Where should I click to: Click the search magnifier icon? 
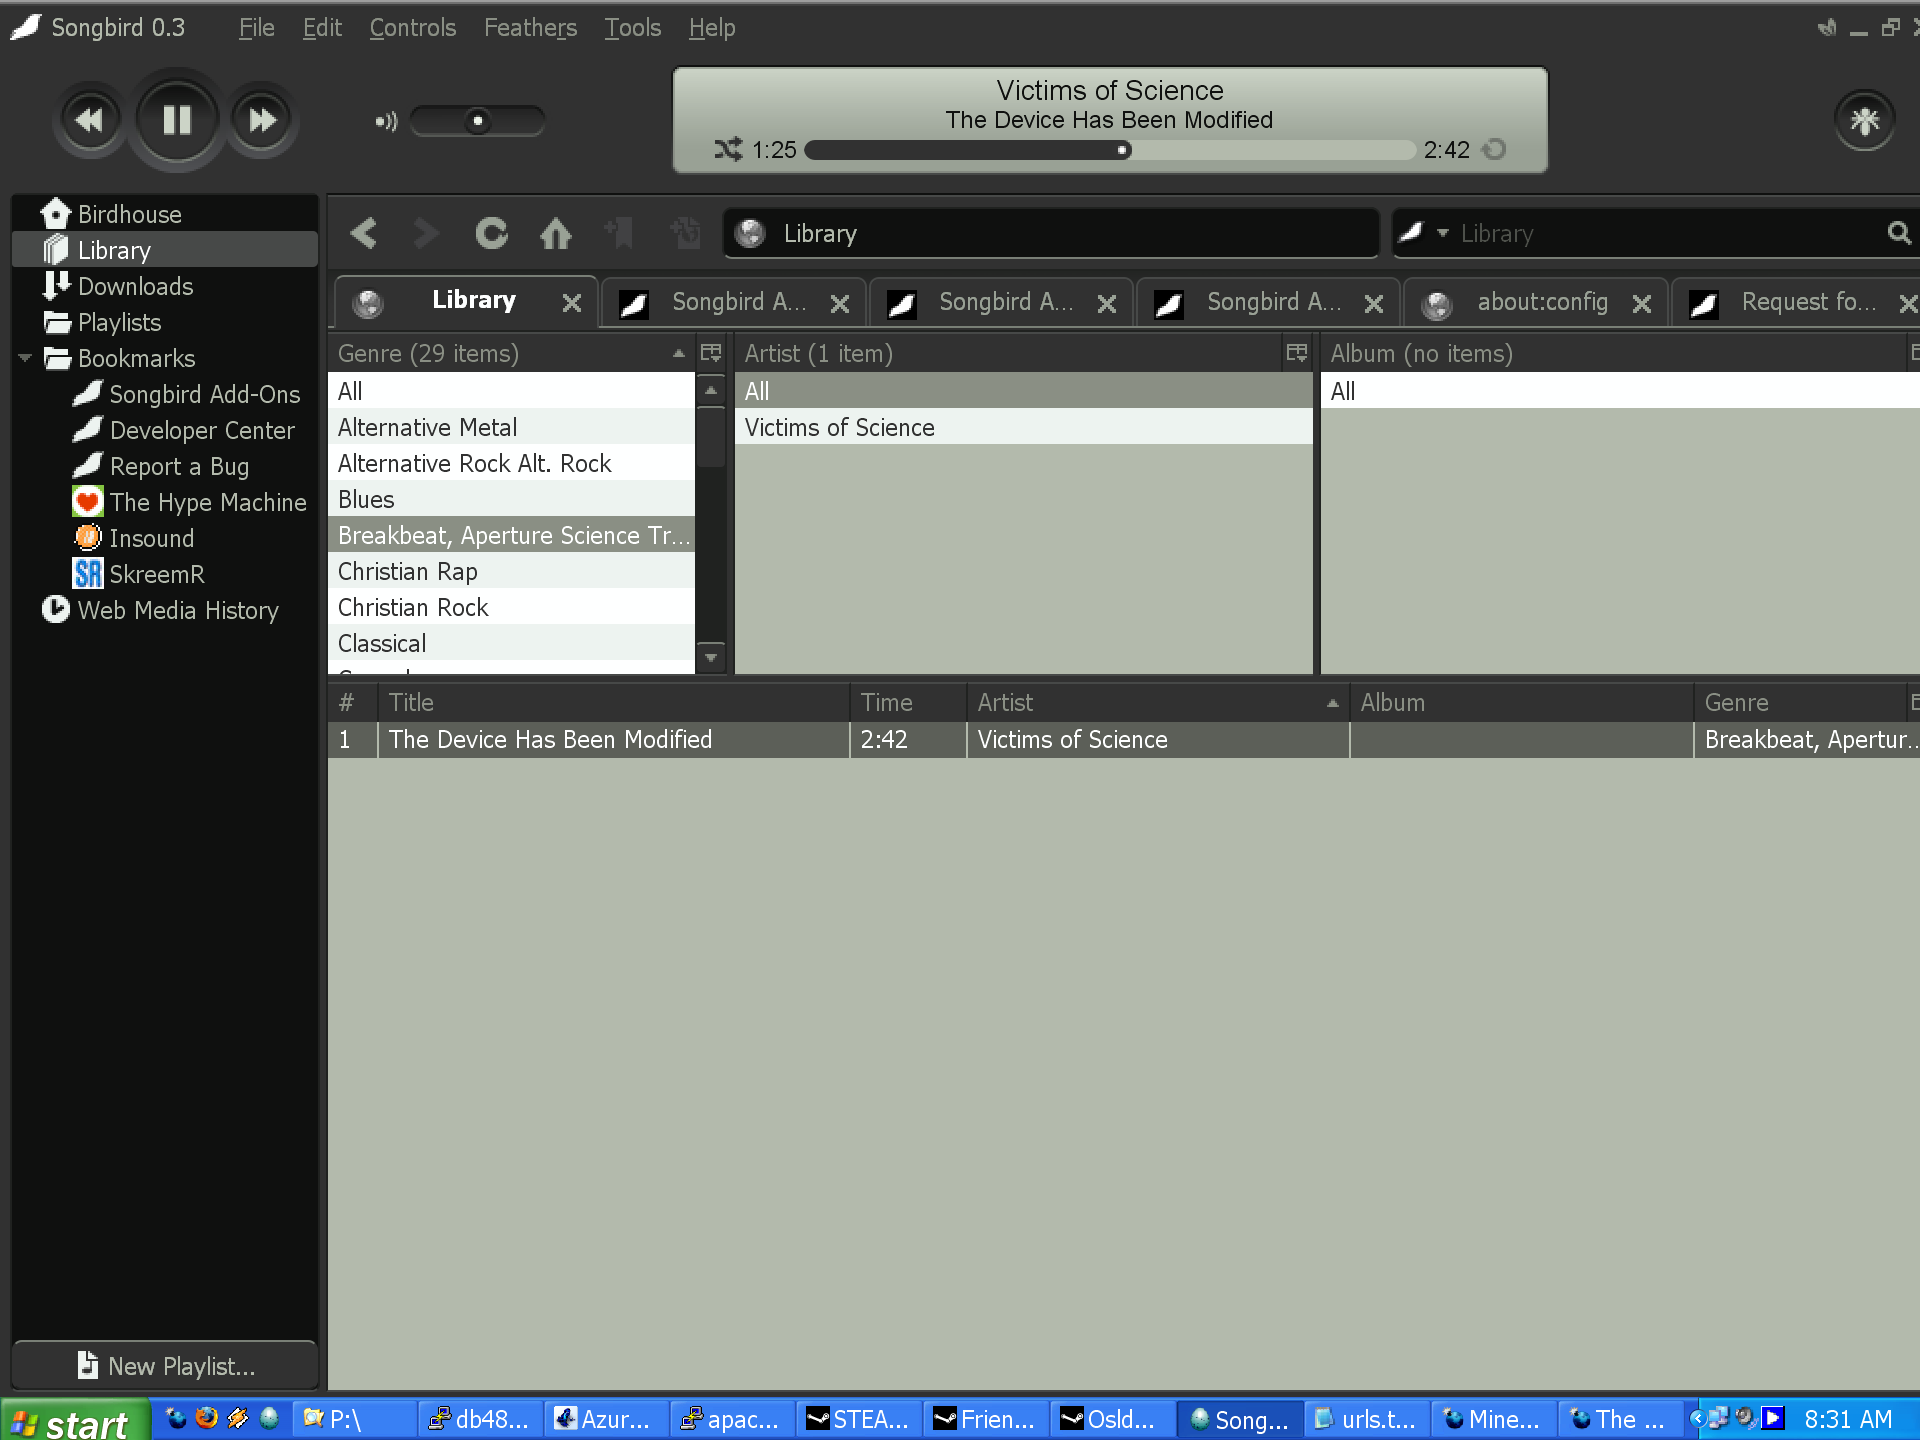pos(1898,233)
